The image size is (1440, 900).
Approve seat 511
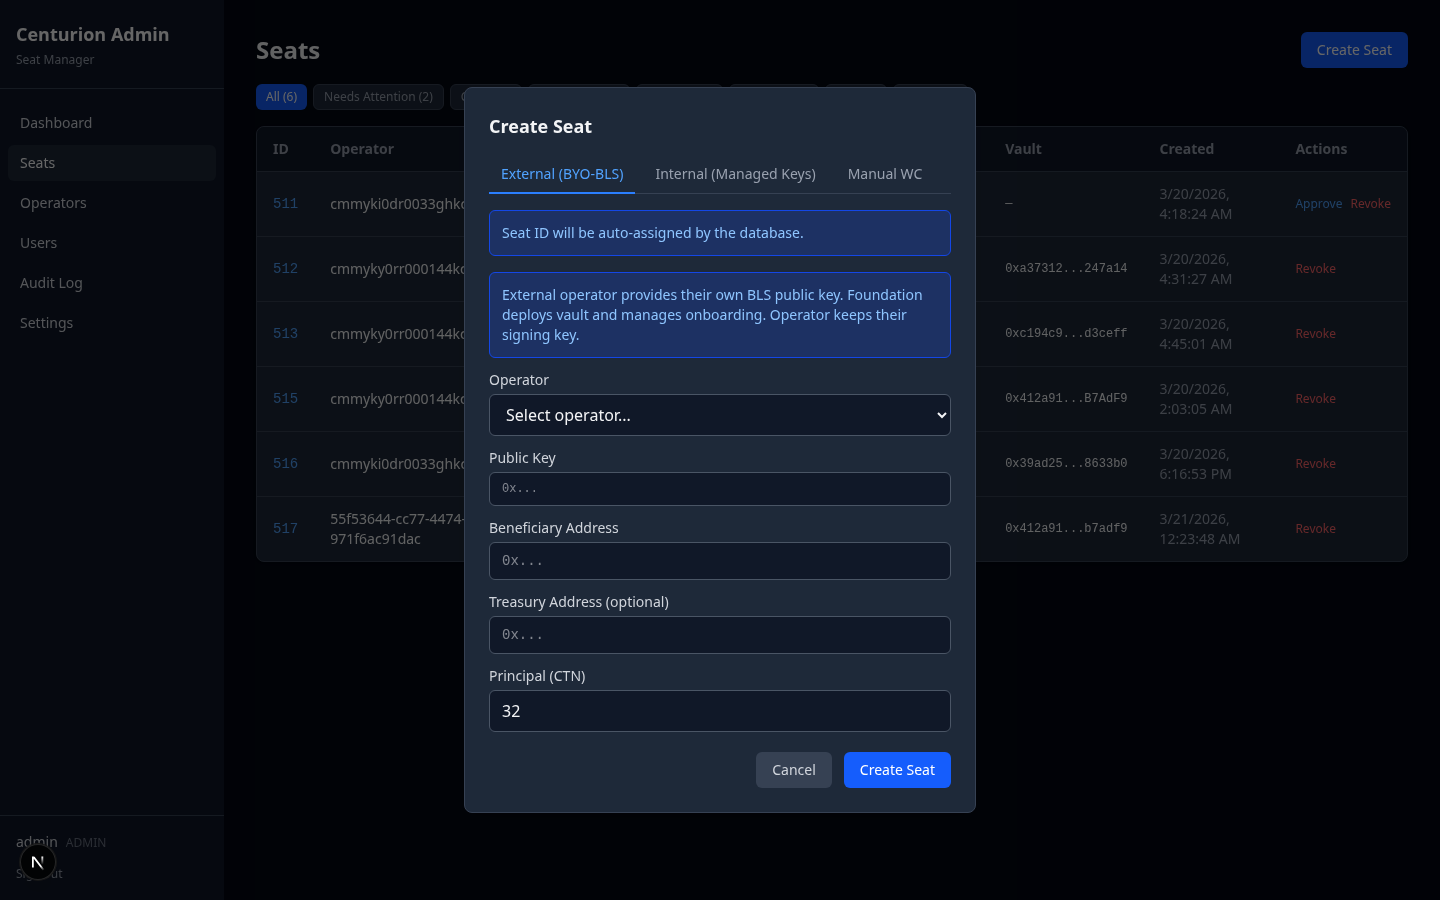click(x=1318, y=203)
